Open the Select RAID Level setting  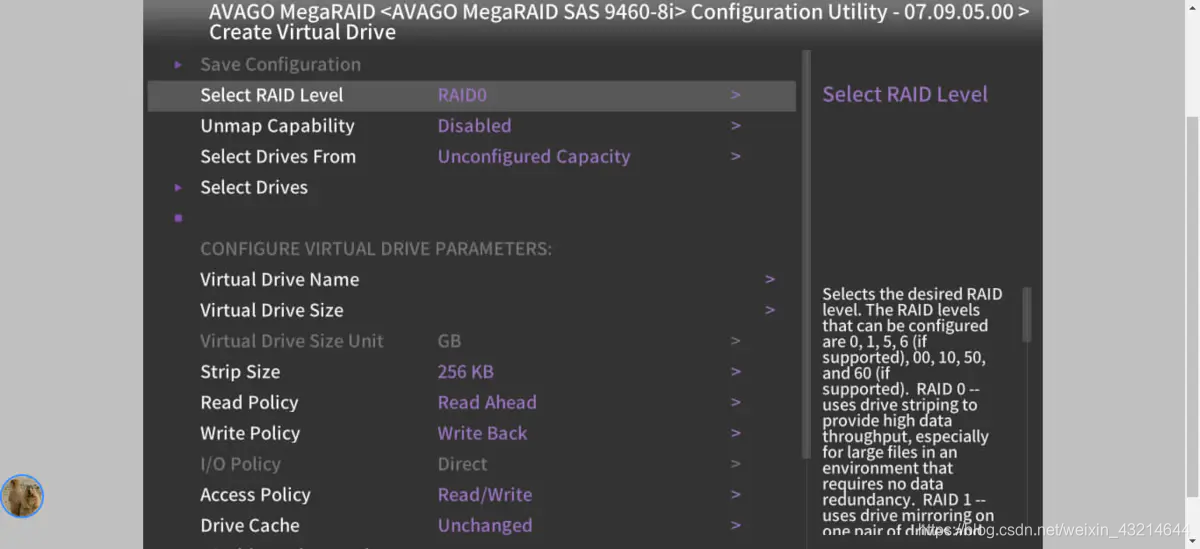tap(471, 95)
